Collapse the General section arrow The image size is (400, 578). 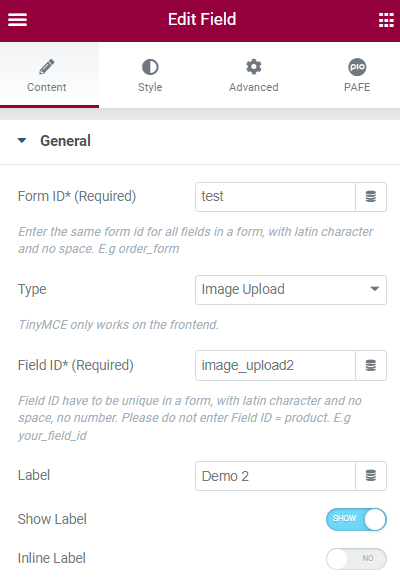click(x=22, y=140)
